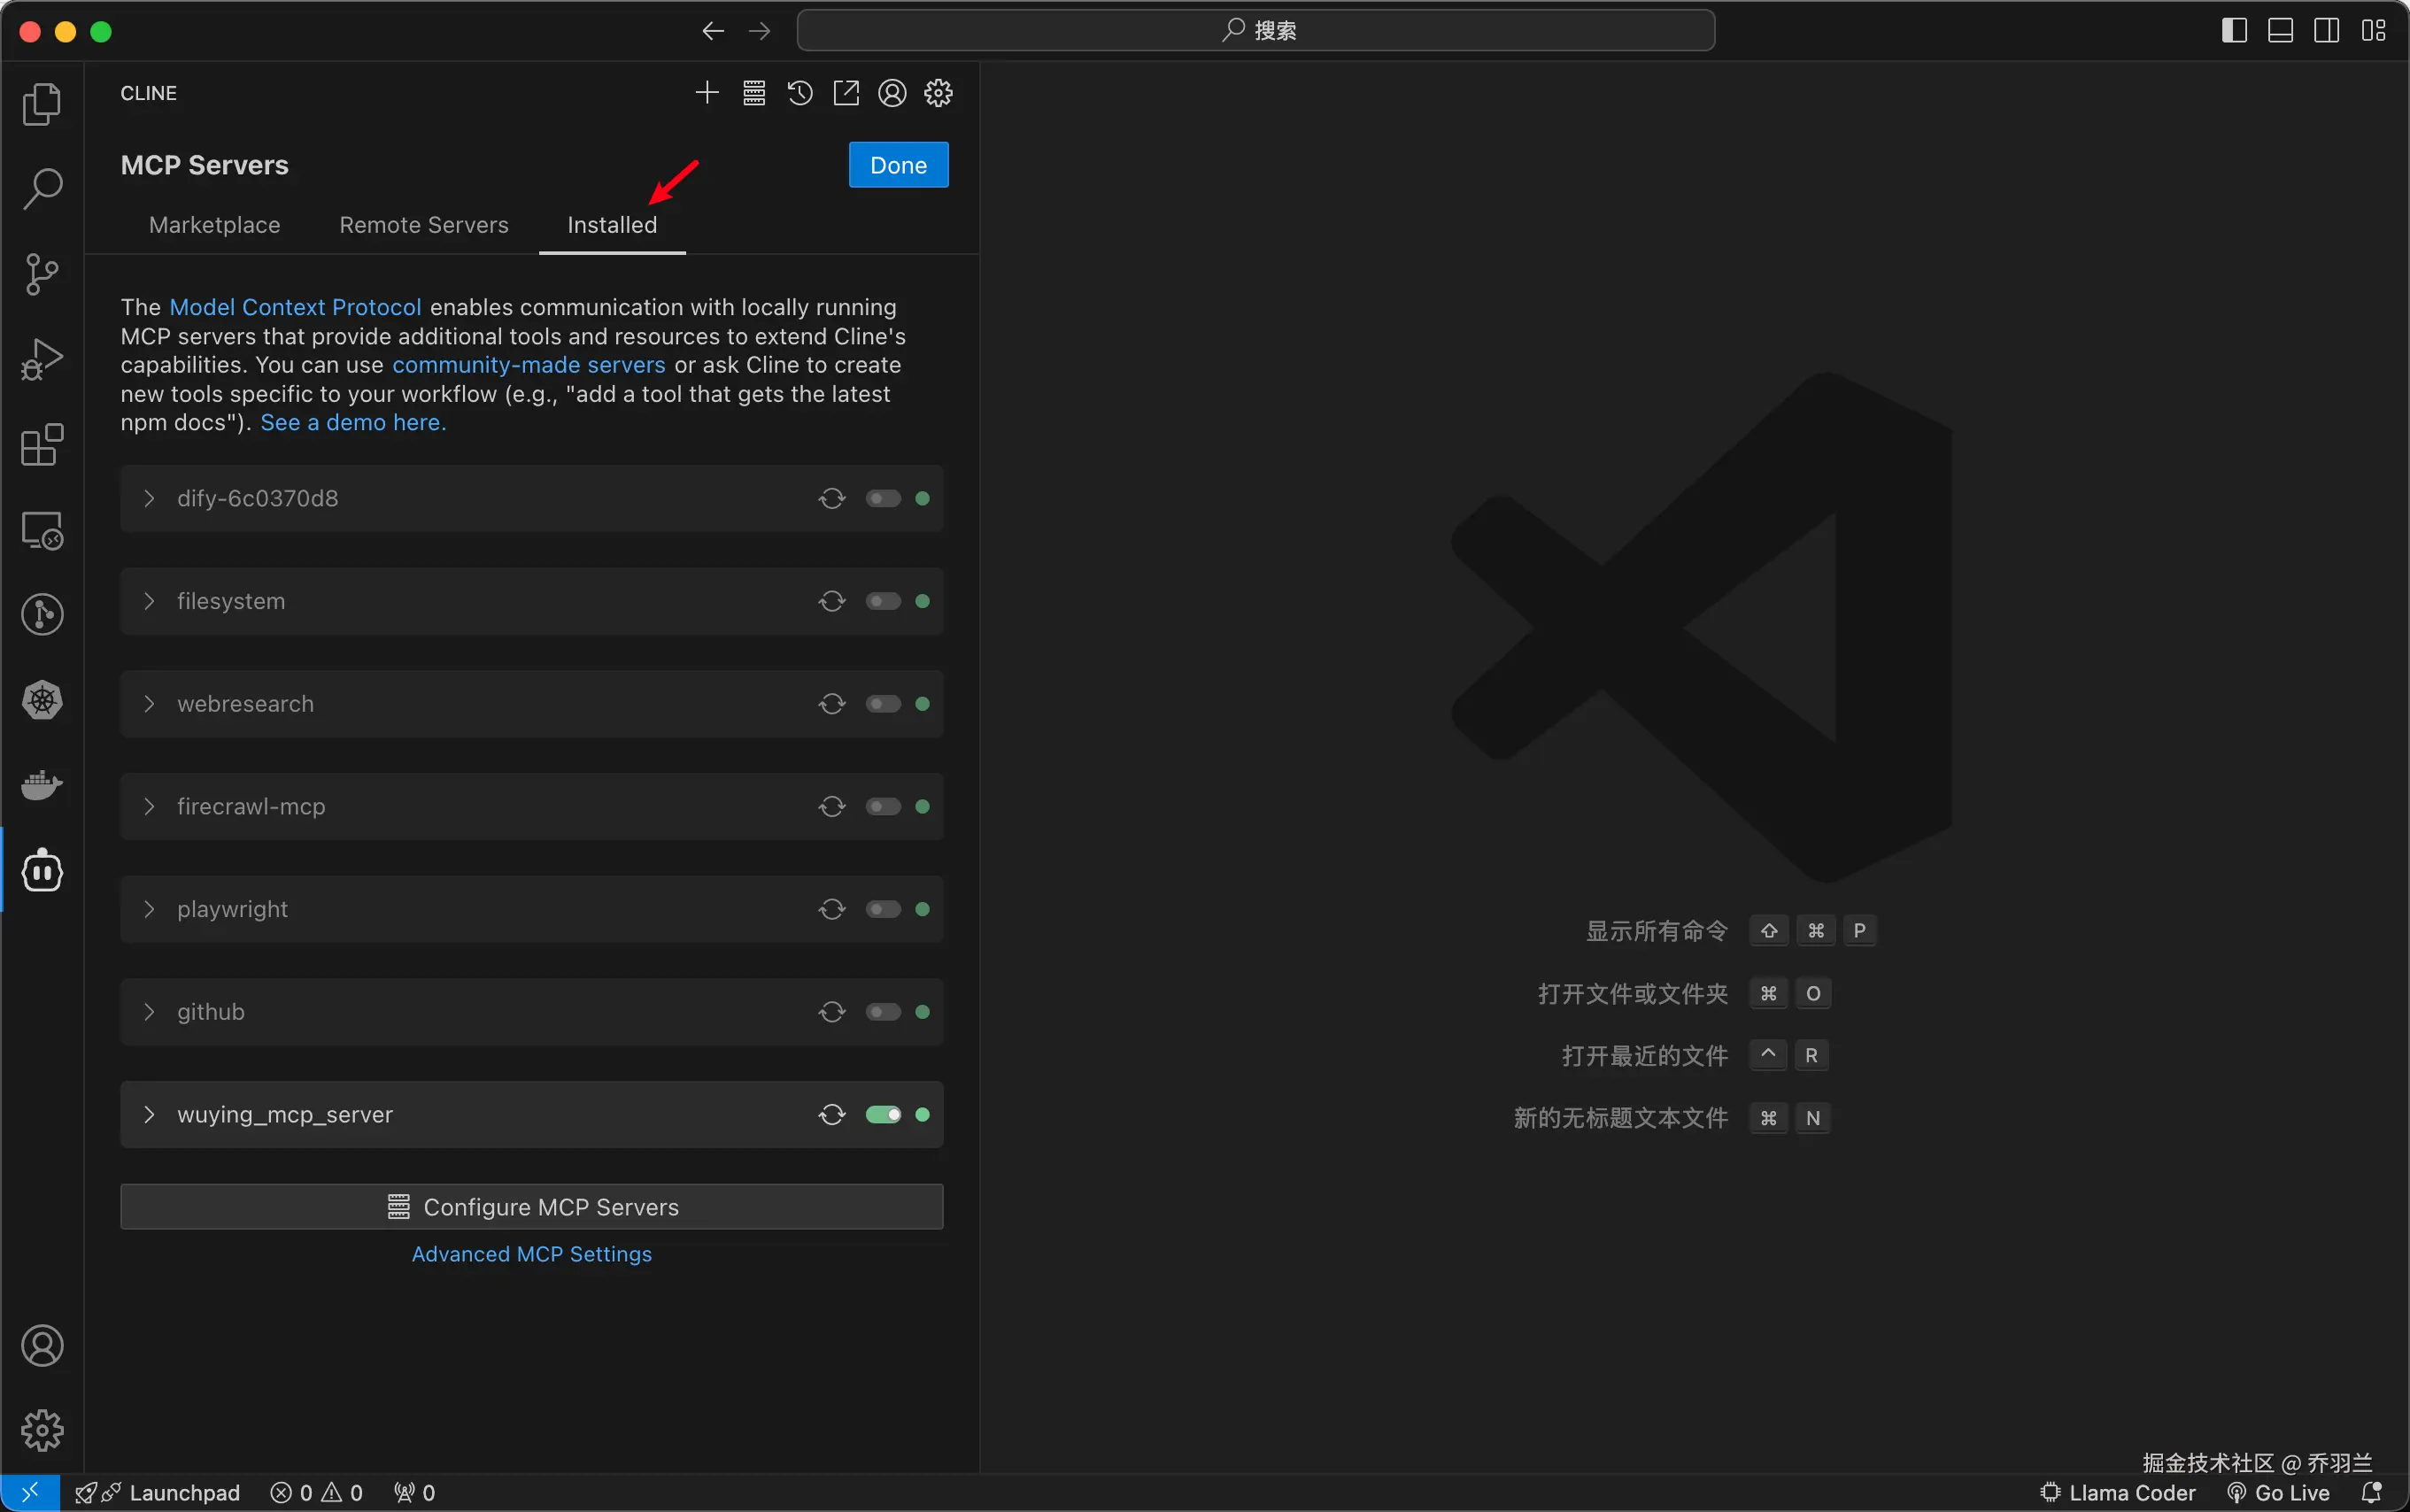This screenshot has width=2410, height=1512.
Task: Expand the firecrawl-mcp server details
Action: (x=149, y=806)
